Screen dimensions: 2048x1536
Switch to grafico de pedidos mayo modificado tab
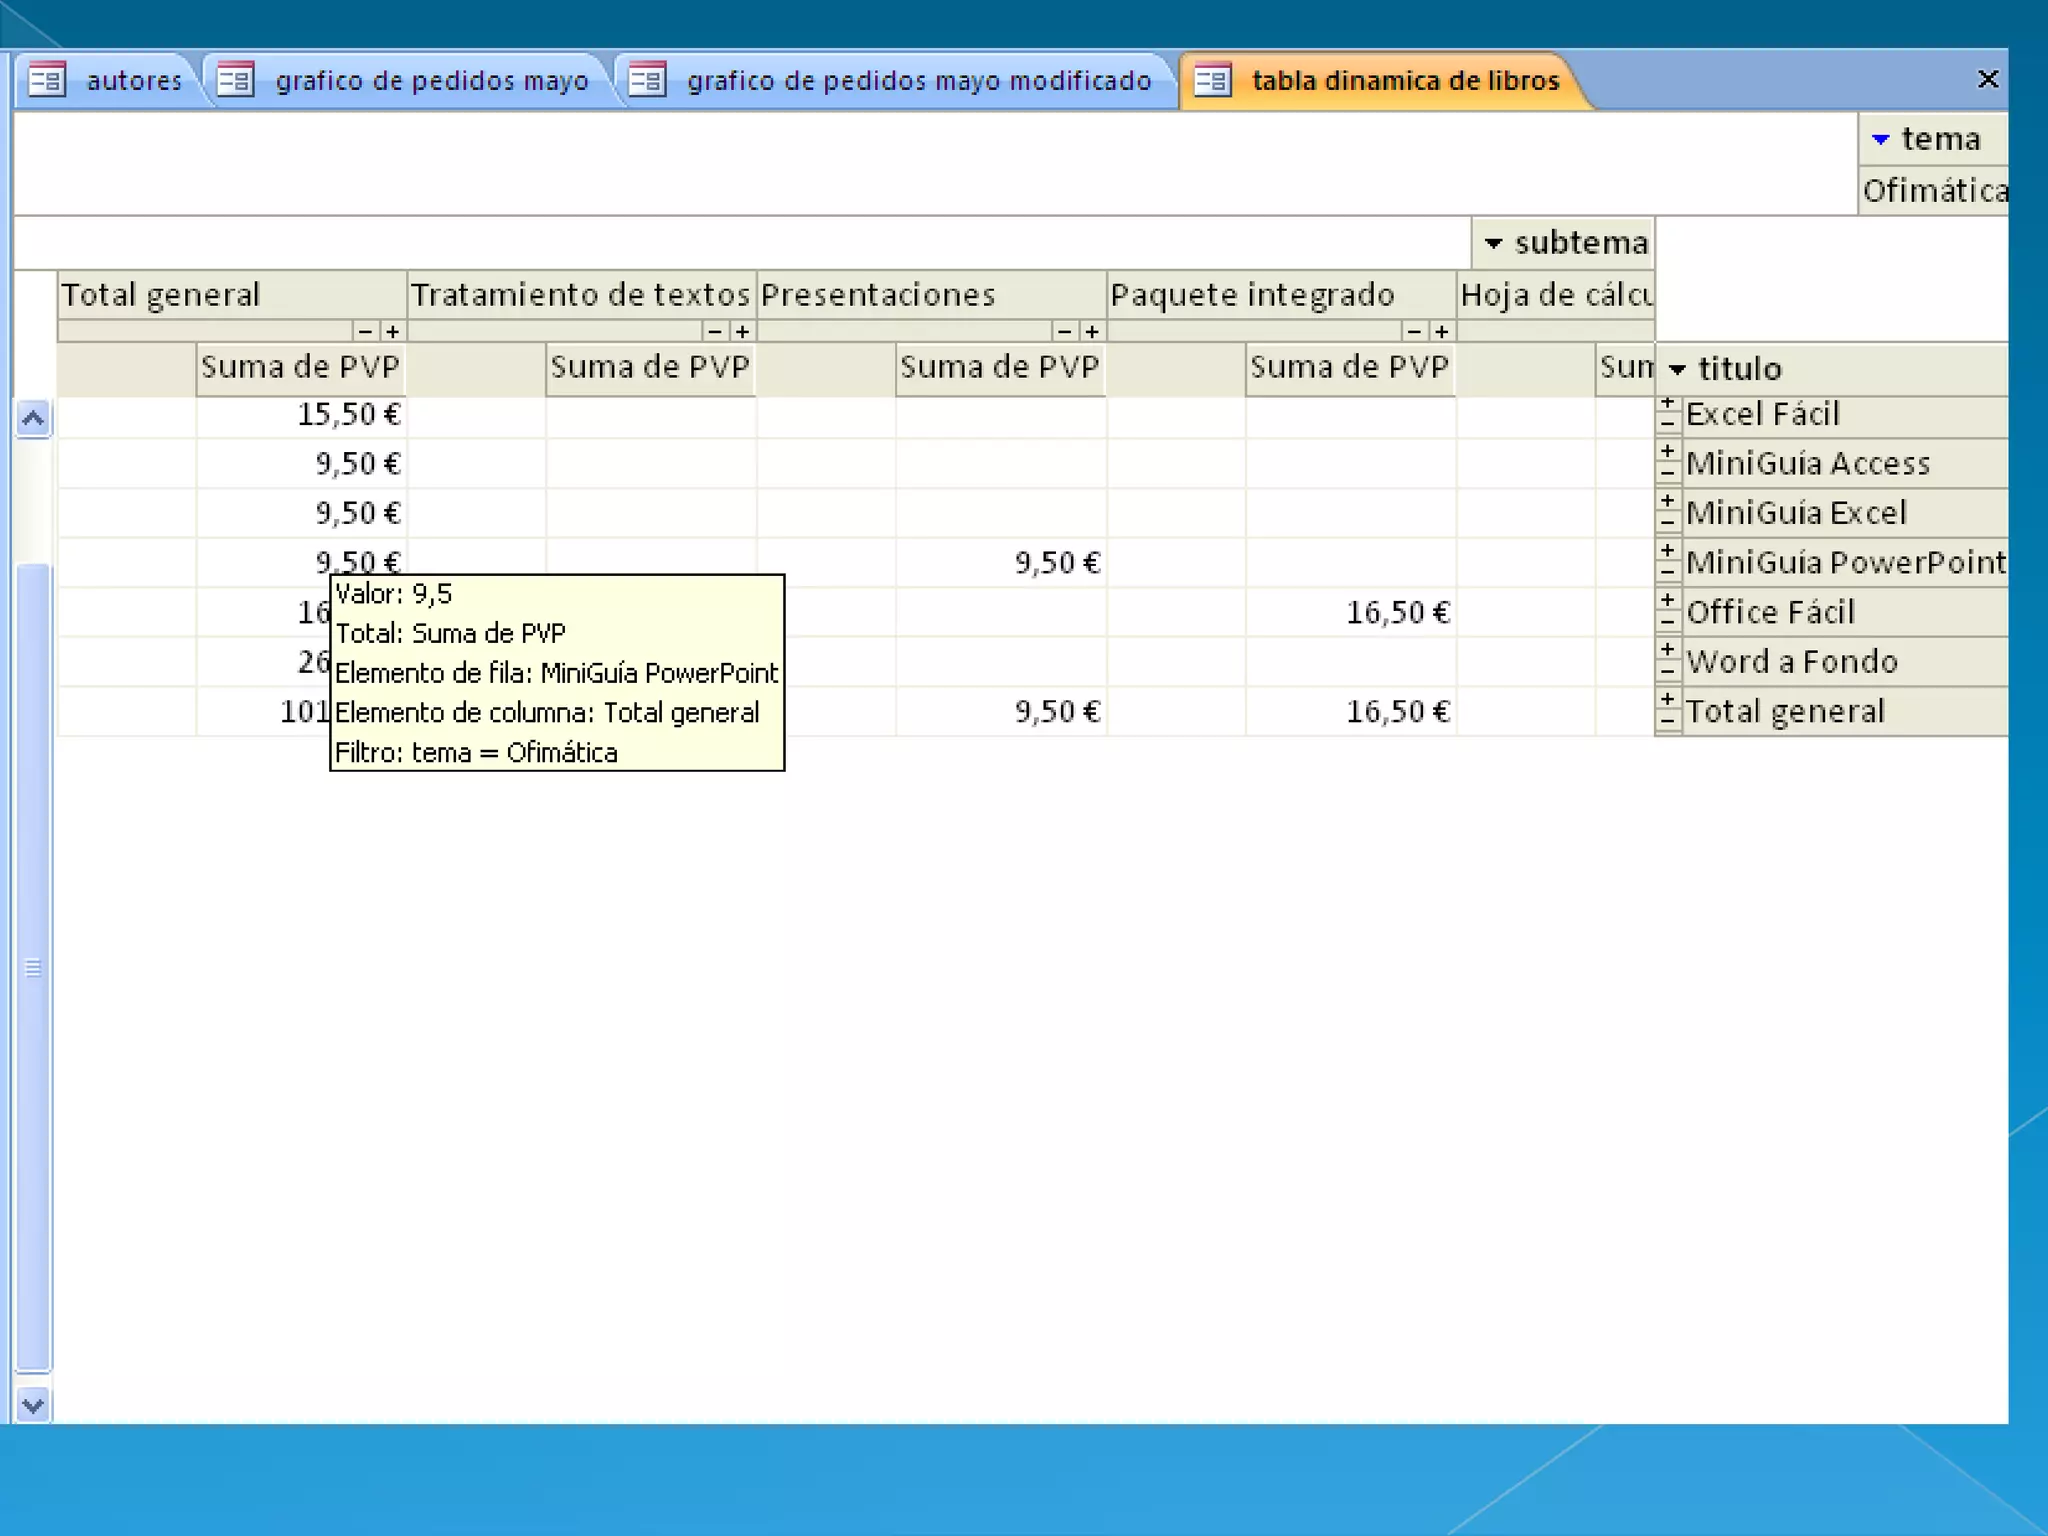click(x=918, y=81)
